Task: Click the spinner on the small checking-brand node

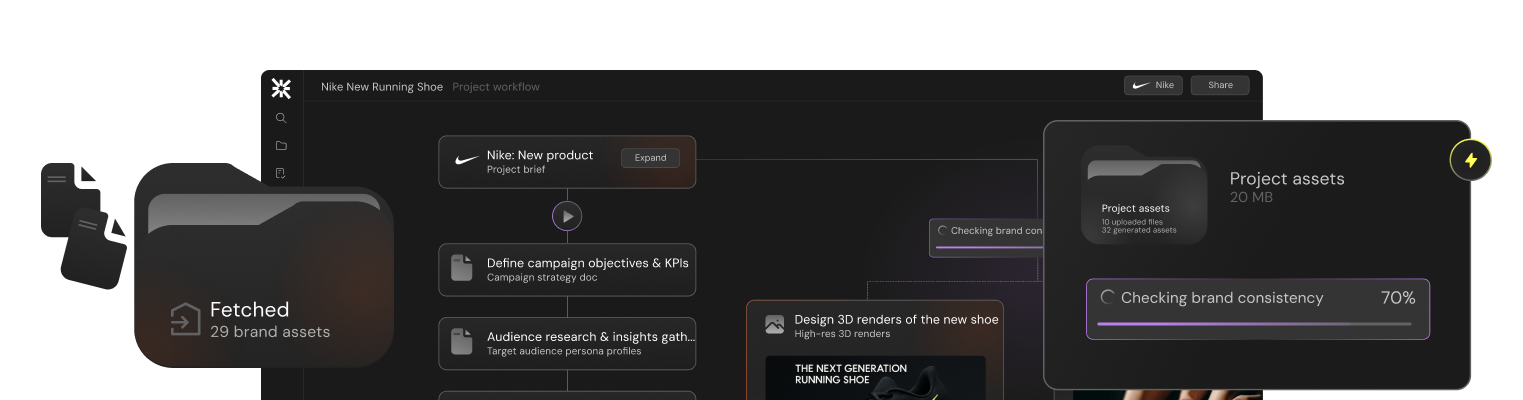Action: point(942,230)
